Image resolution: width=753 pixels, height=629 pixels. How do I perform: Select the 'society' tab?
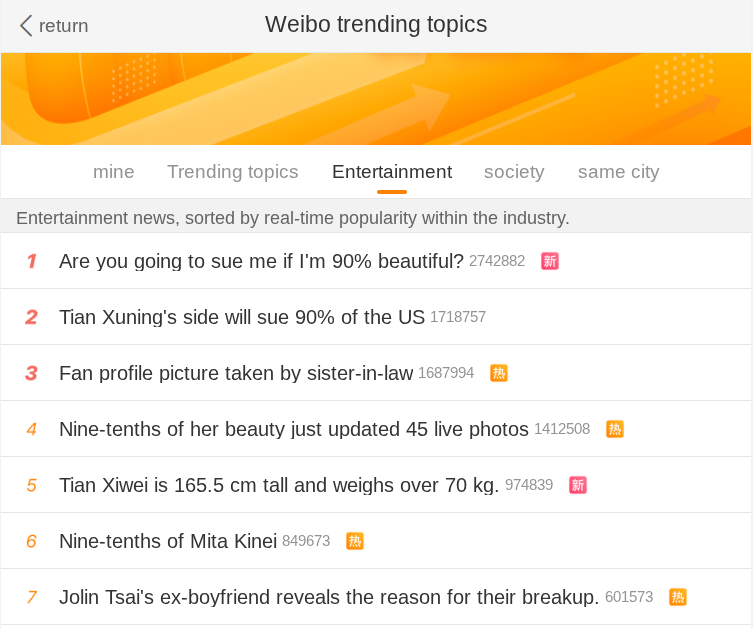pos(514,172)
